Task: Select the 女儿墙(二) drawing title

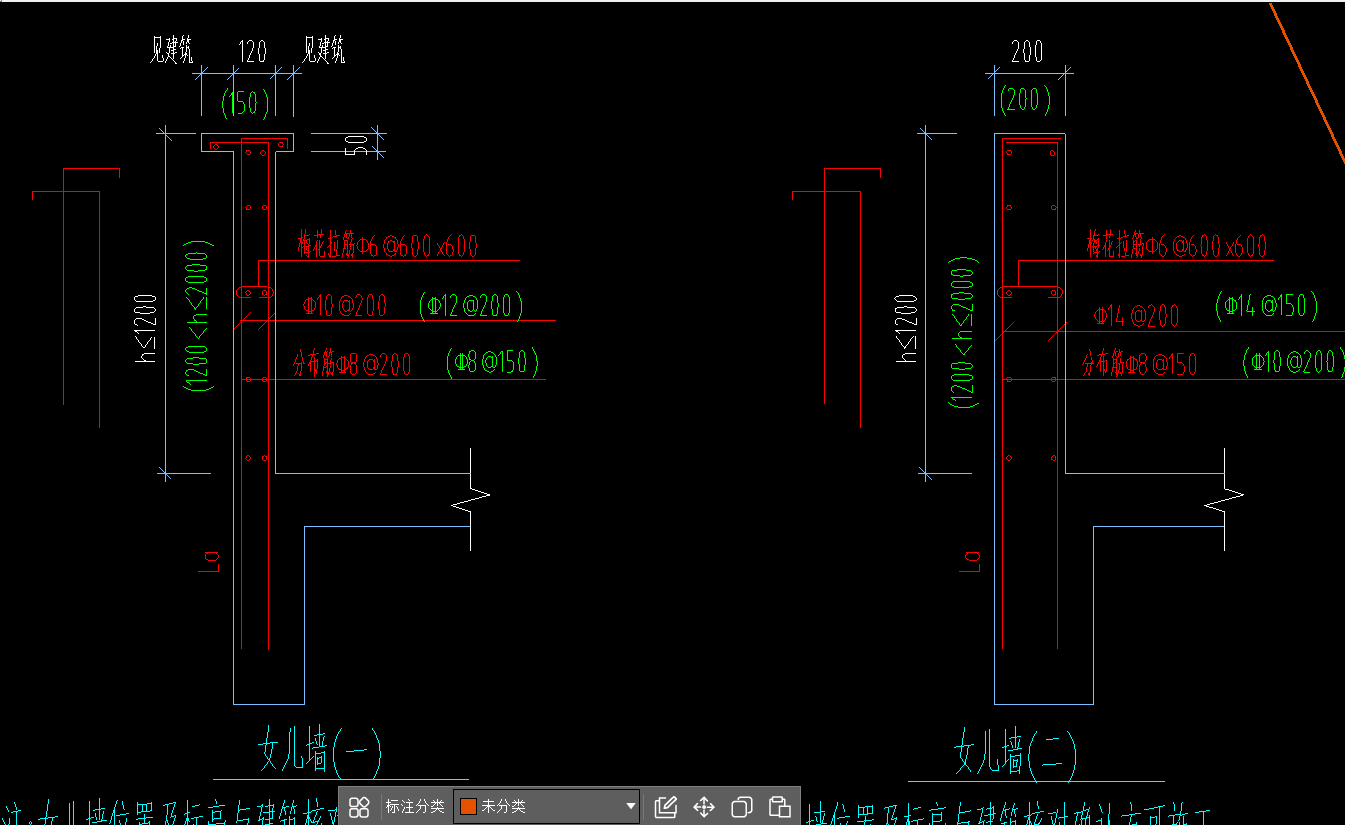Action: pyautogui.click(x=1014, y=753)
